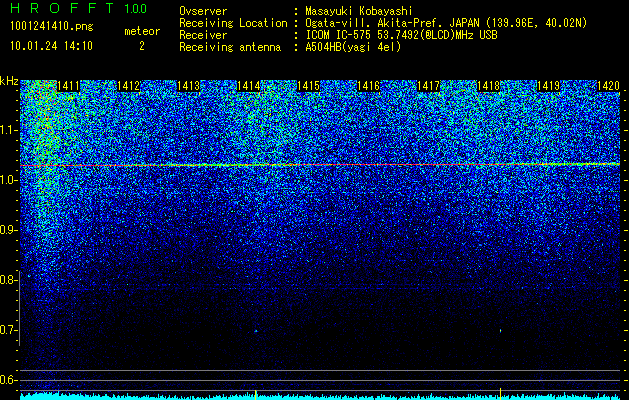Click the 1.1 kHz axis label
The width and height of the screenshot is (629, 400).
tap(9, 130)
